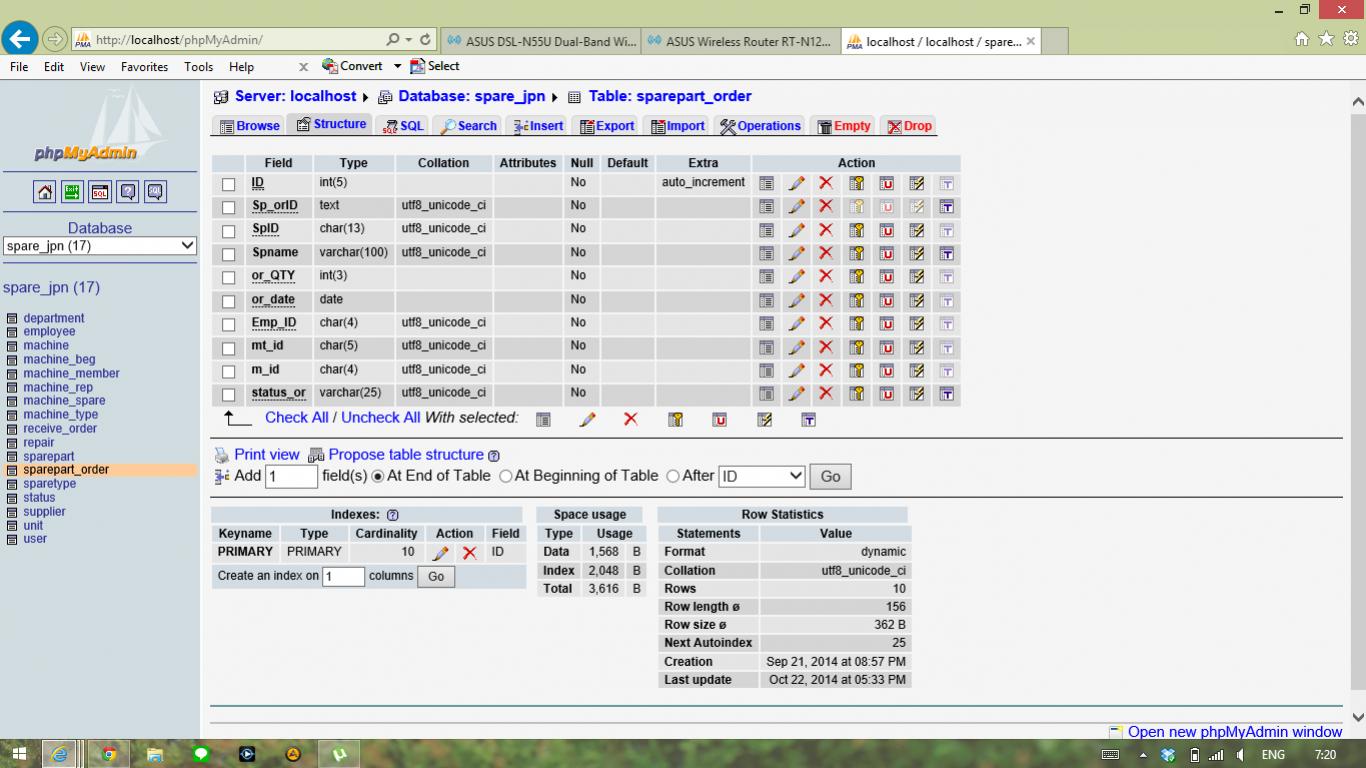Open the Export tab
This screenshot has width=1366, height=768.
(606, 126)
